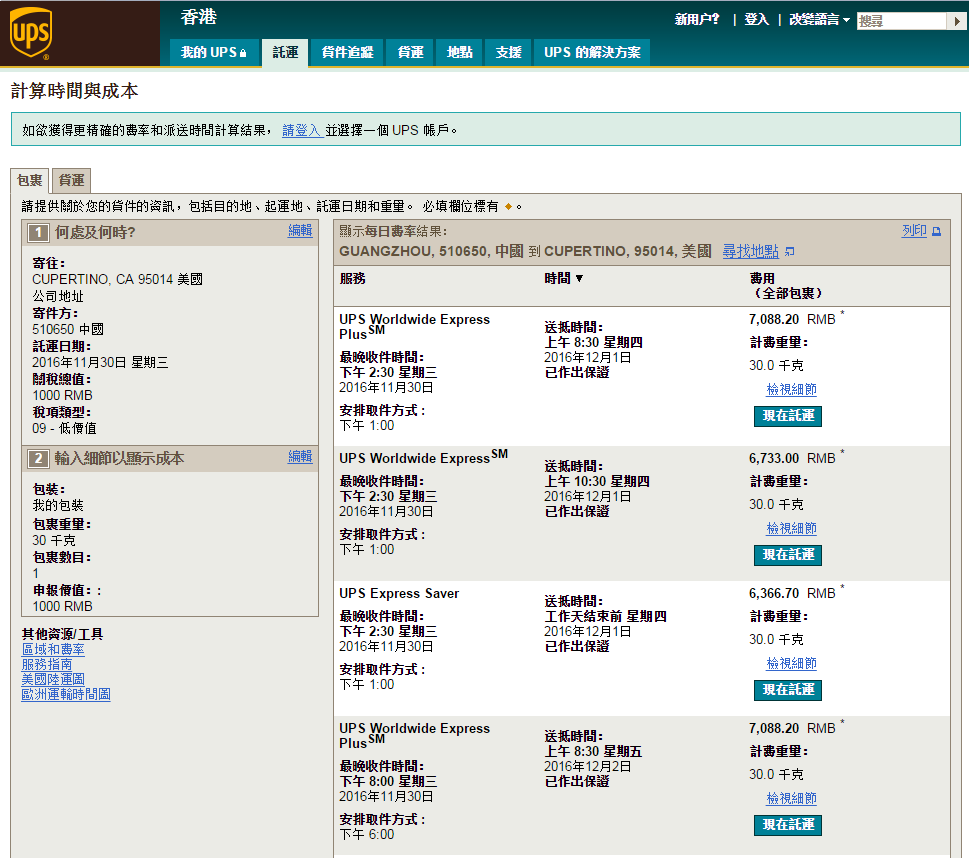The width and height of the screenshot is (969, 858).
Task: Click 編輯 for 輸入細節以顯示成本 section
Action: coord(300,456)
